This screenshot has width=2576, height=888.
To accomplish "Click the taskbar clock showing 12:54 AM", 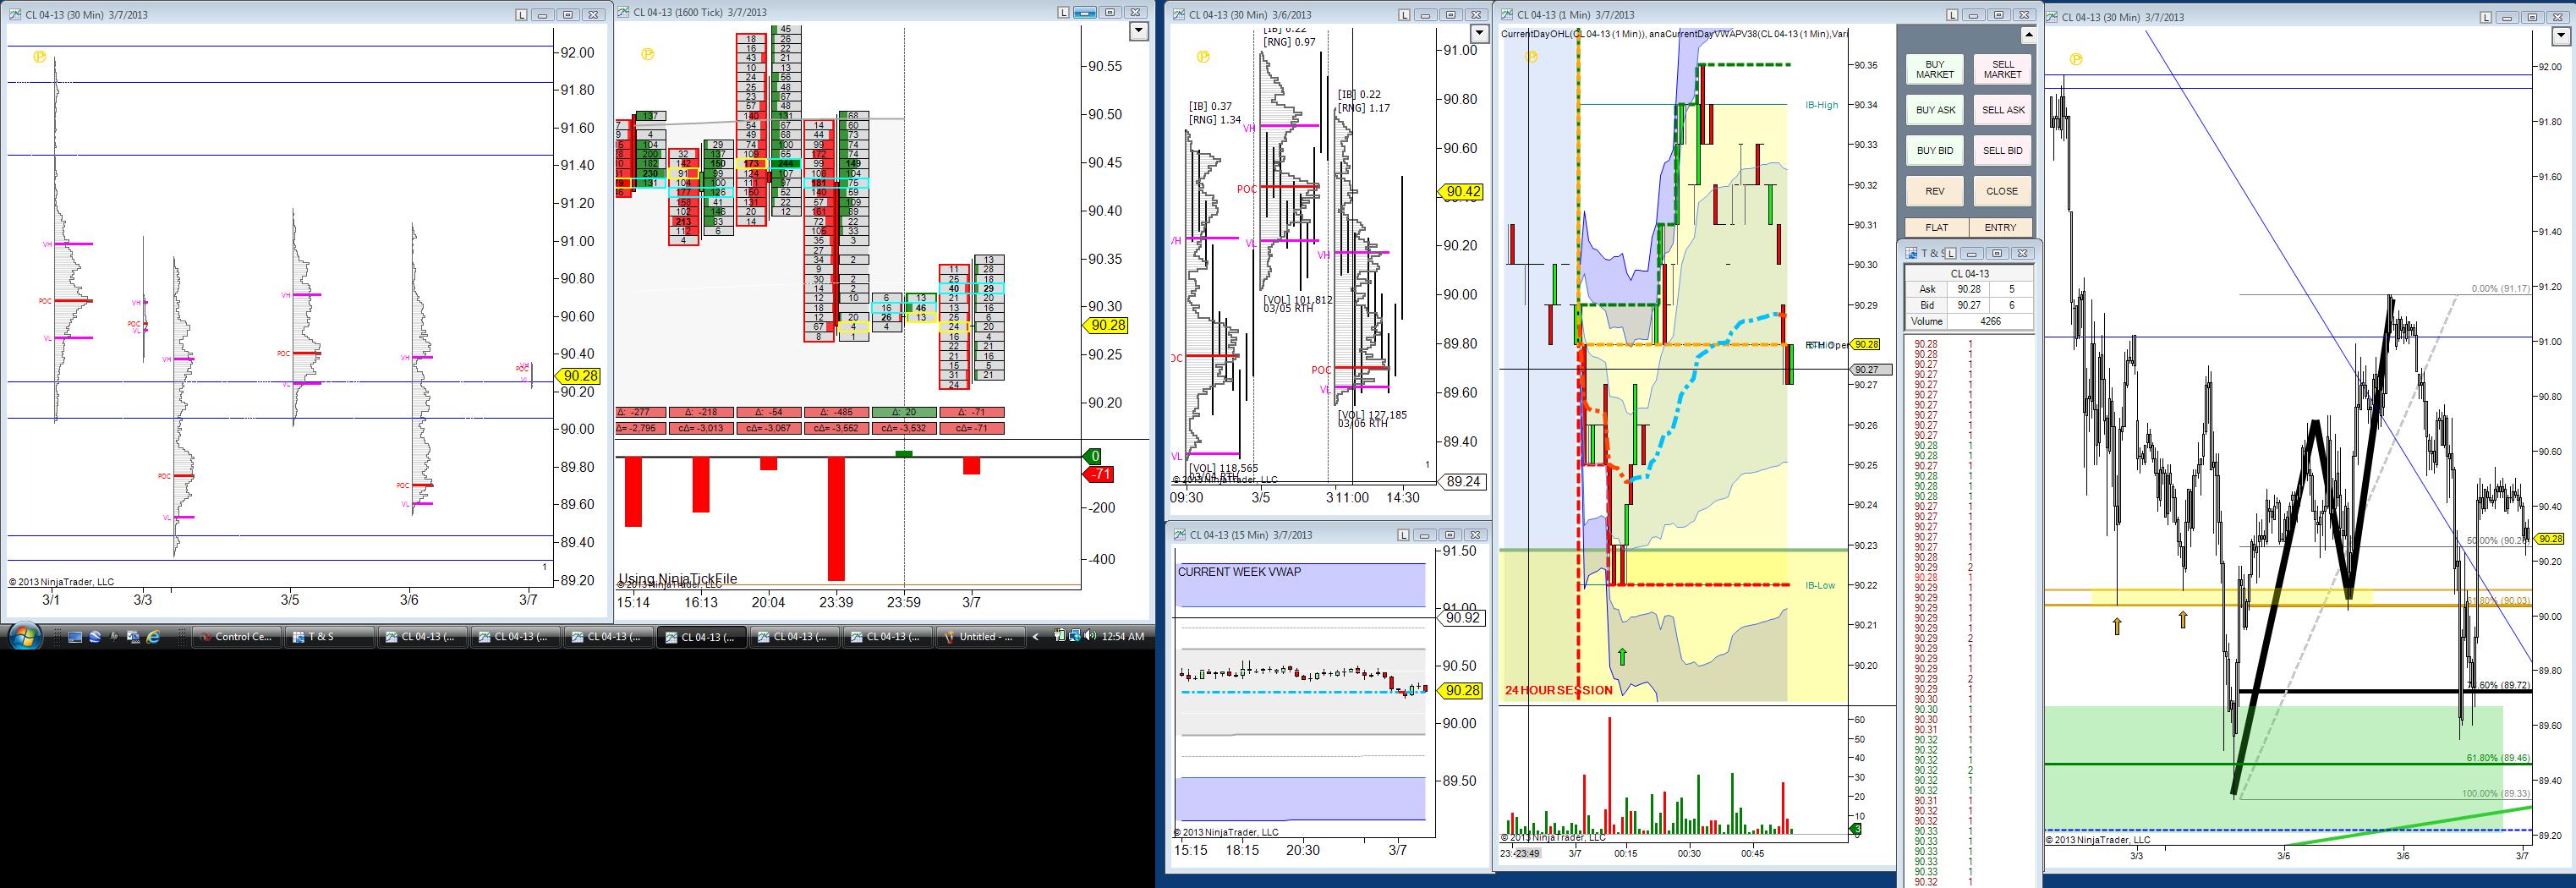I will pyautogui.click(x=1122, y=637).
